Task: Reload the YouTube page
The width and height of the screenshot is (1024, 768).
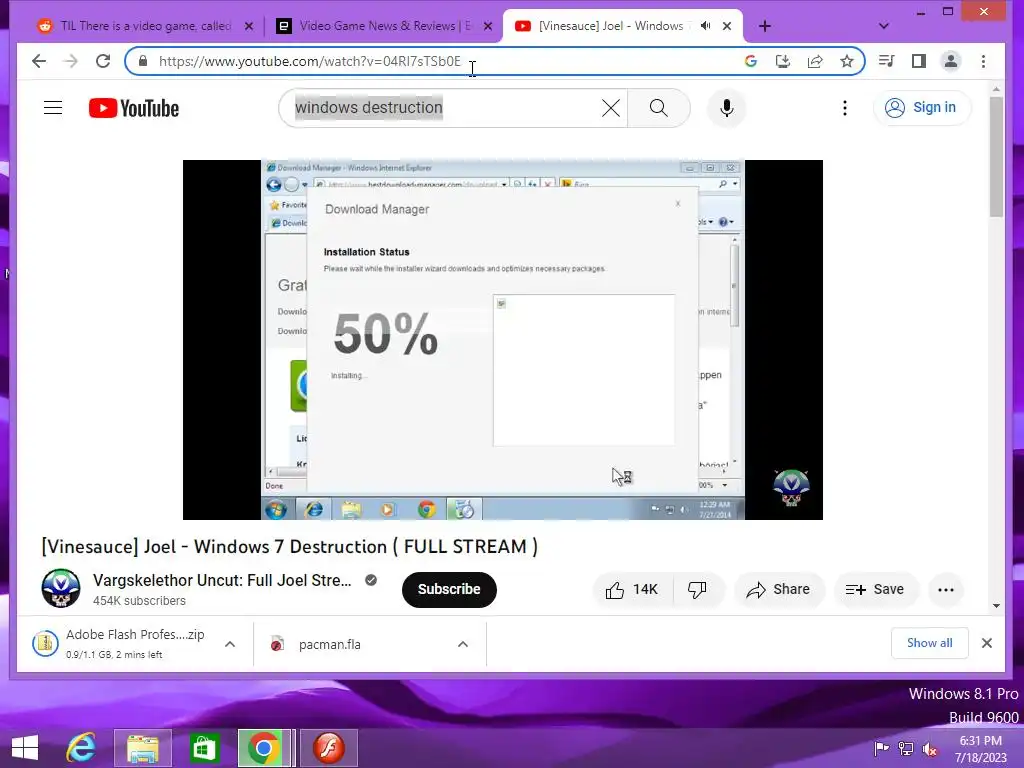Action: point(103,61)
